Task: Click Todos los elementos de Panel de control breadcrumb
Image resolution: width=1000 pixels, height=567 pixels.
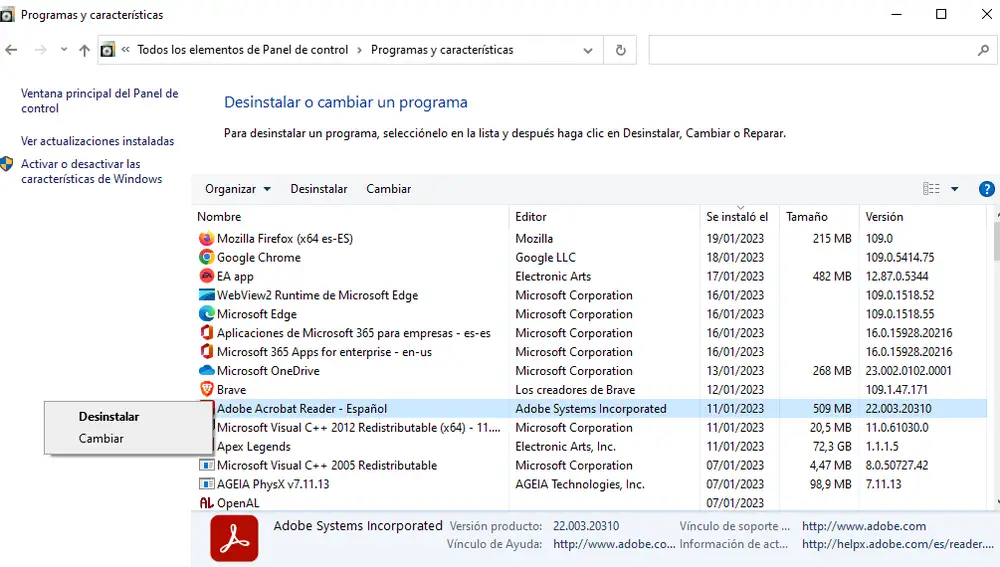Action: [x=243, y=50]
